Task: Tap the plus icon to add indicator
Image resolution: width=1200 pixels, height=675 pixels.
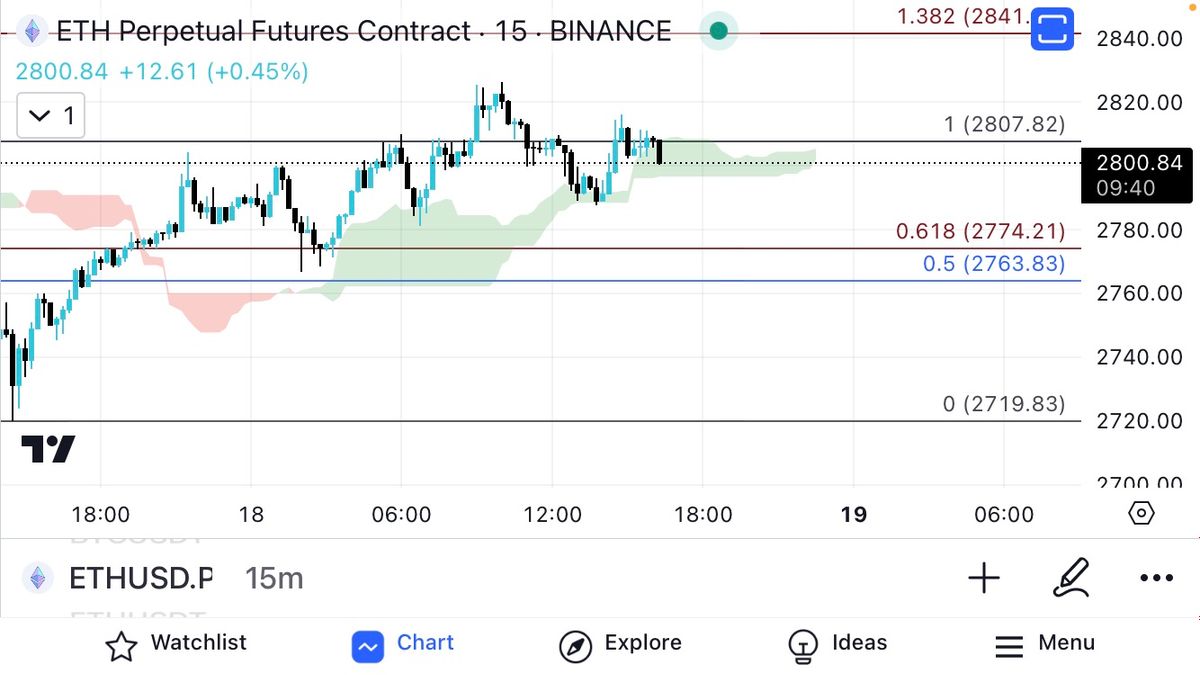Action: point(984,578)
